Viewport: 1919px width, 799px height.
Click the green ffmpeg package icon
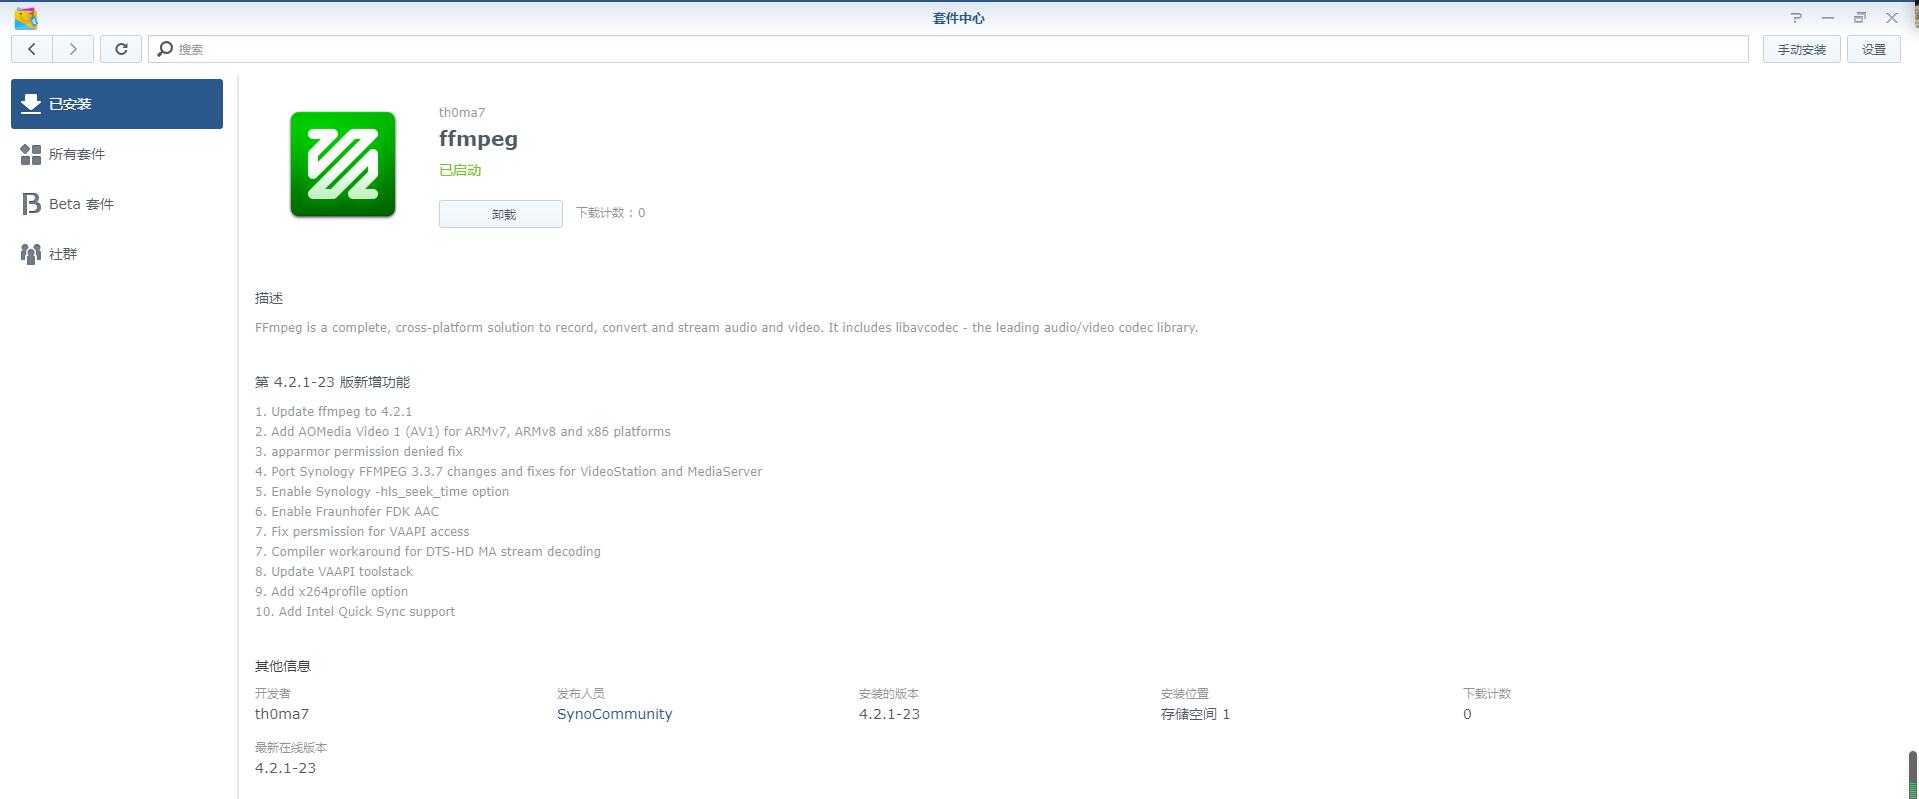(343, 164)
